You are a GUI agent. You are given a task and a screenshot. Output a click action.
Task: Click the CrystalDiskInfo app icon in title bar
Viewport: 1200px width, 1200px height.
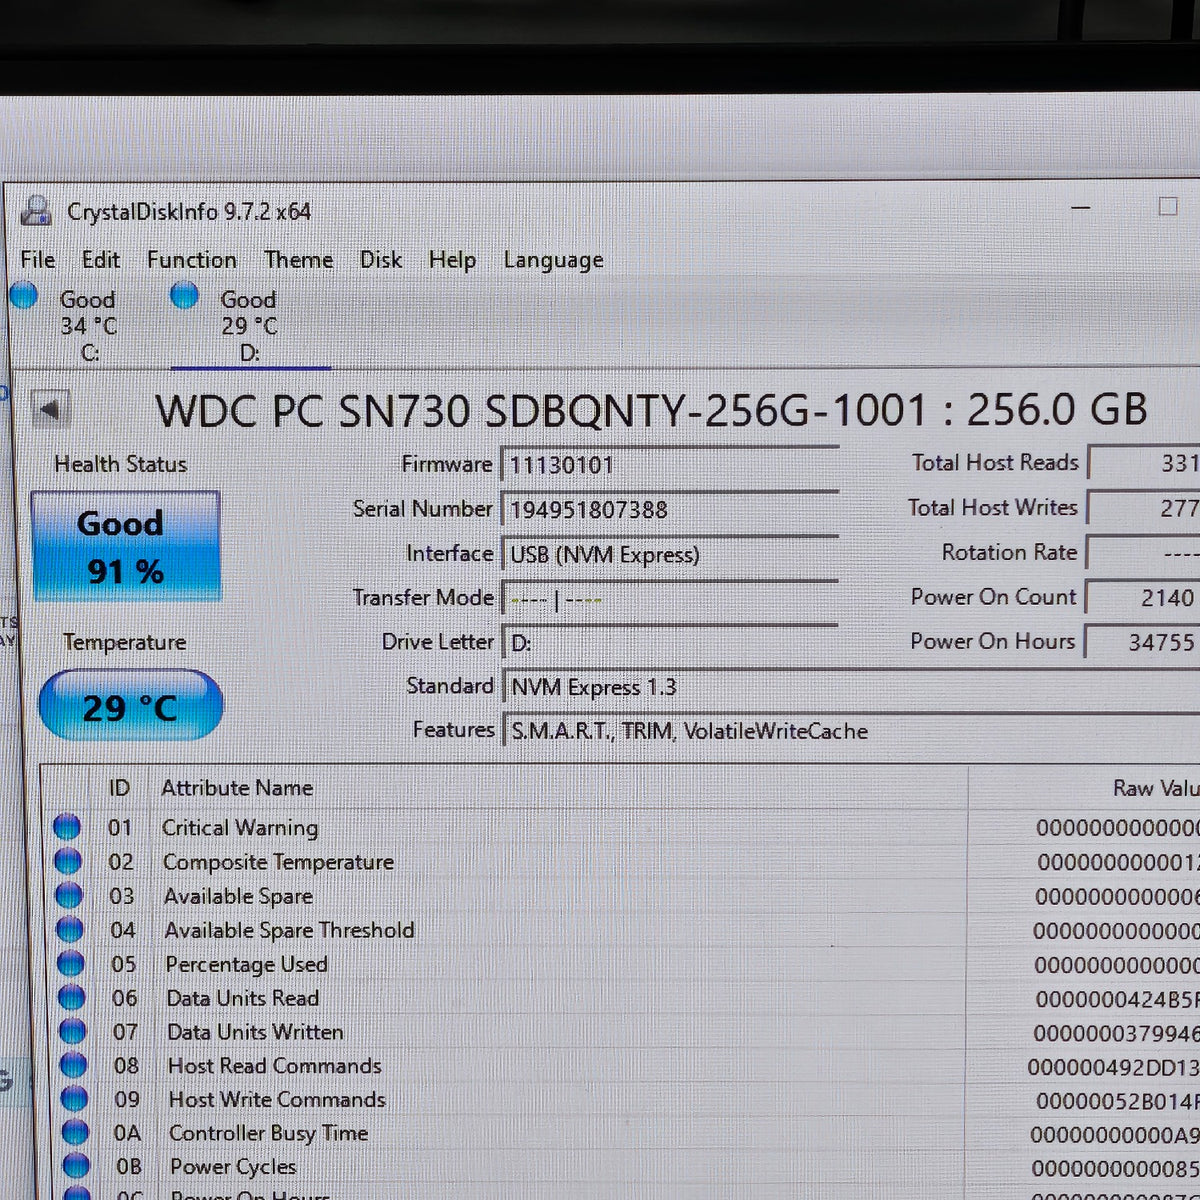(37, 211)
